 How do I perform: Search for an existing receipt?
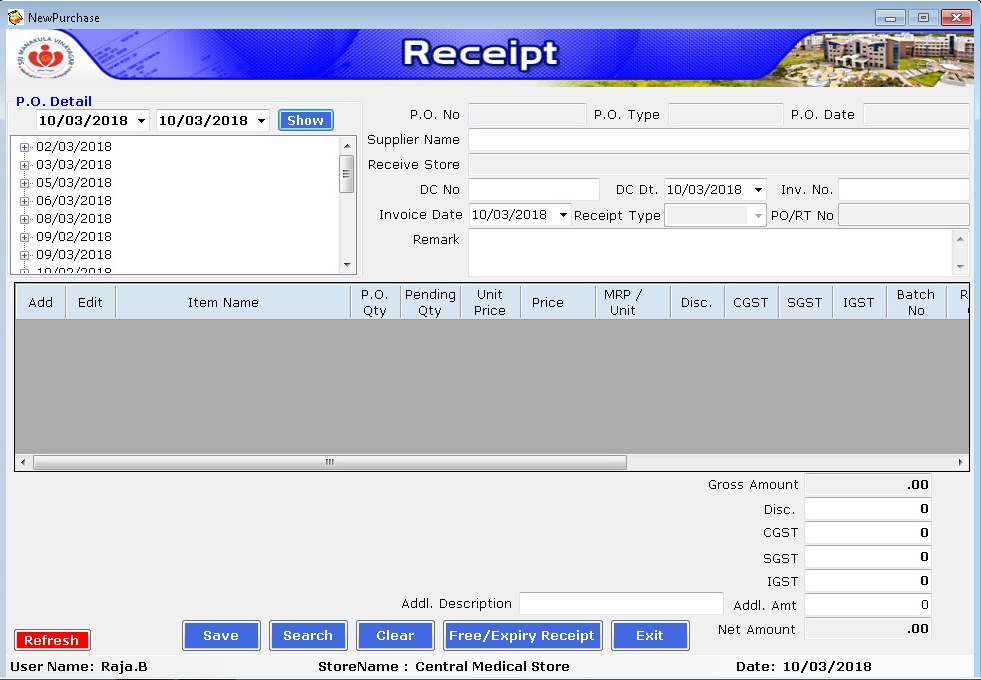tap(308, 635)
